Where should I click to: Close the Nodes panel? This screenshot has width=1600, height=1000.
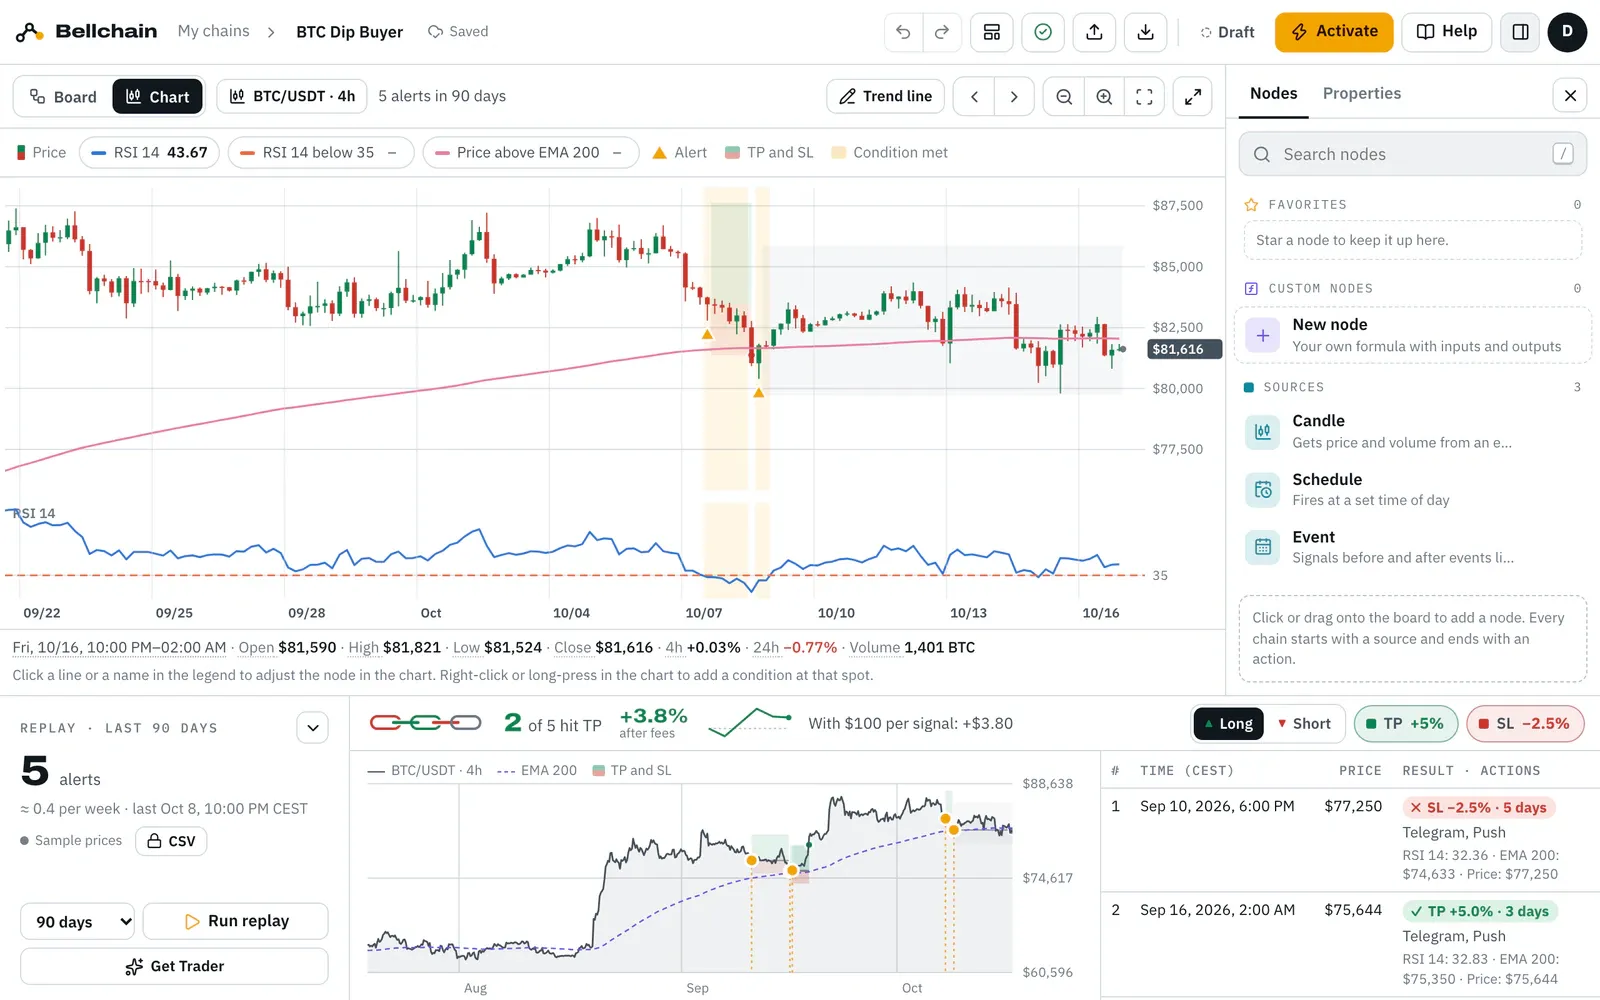click(1570, 95)
